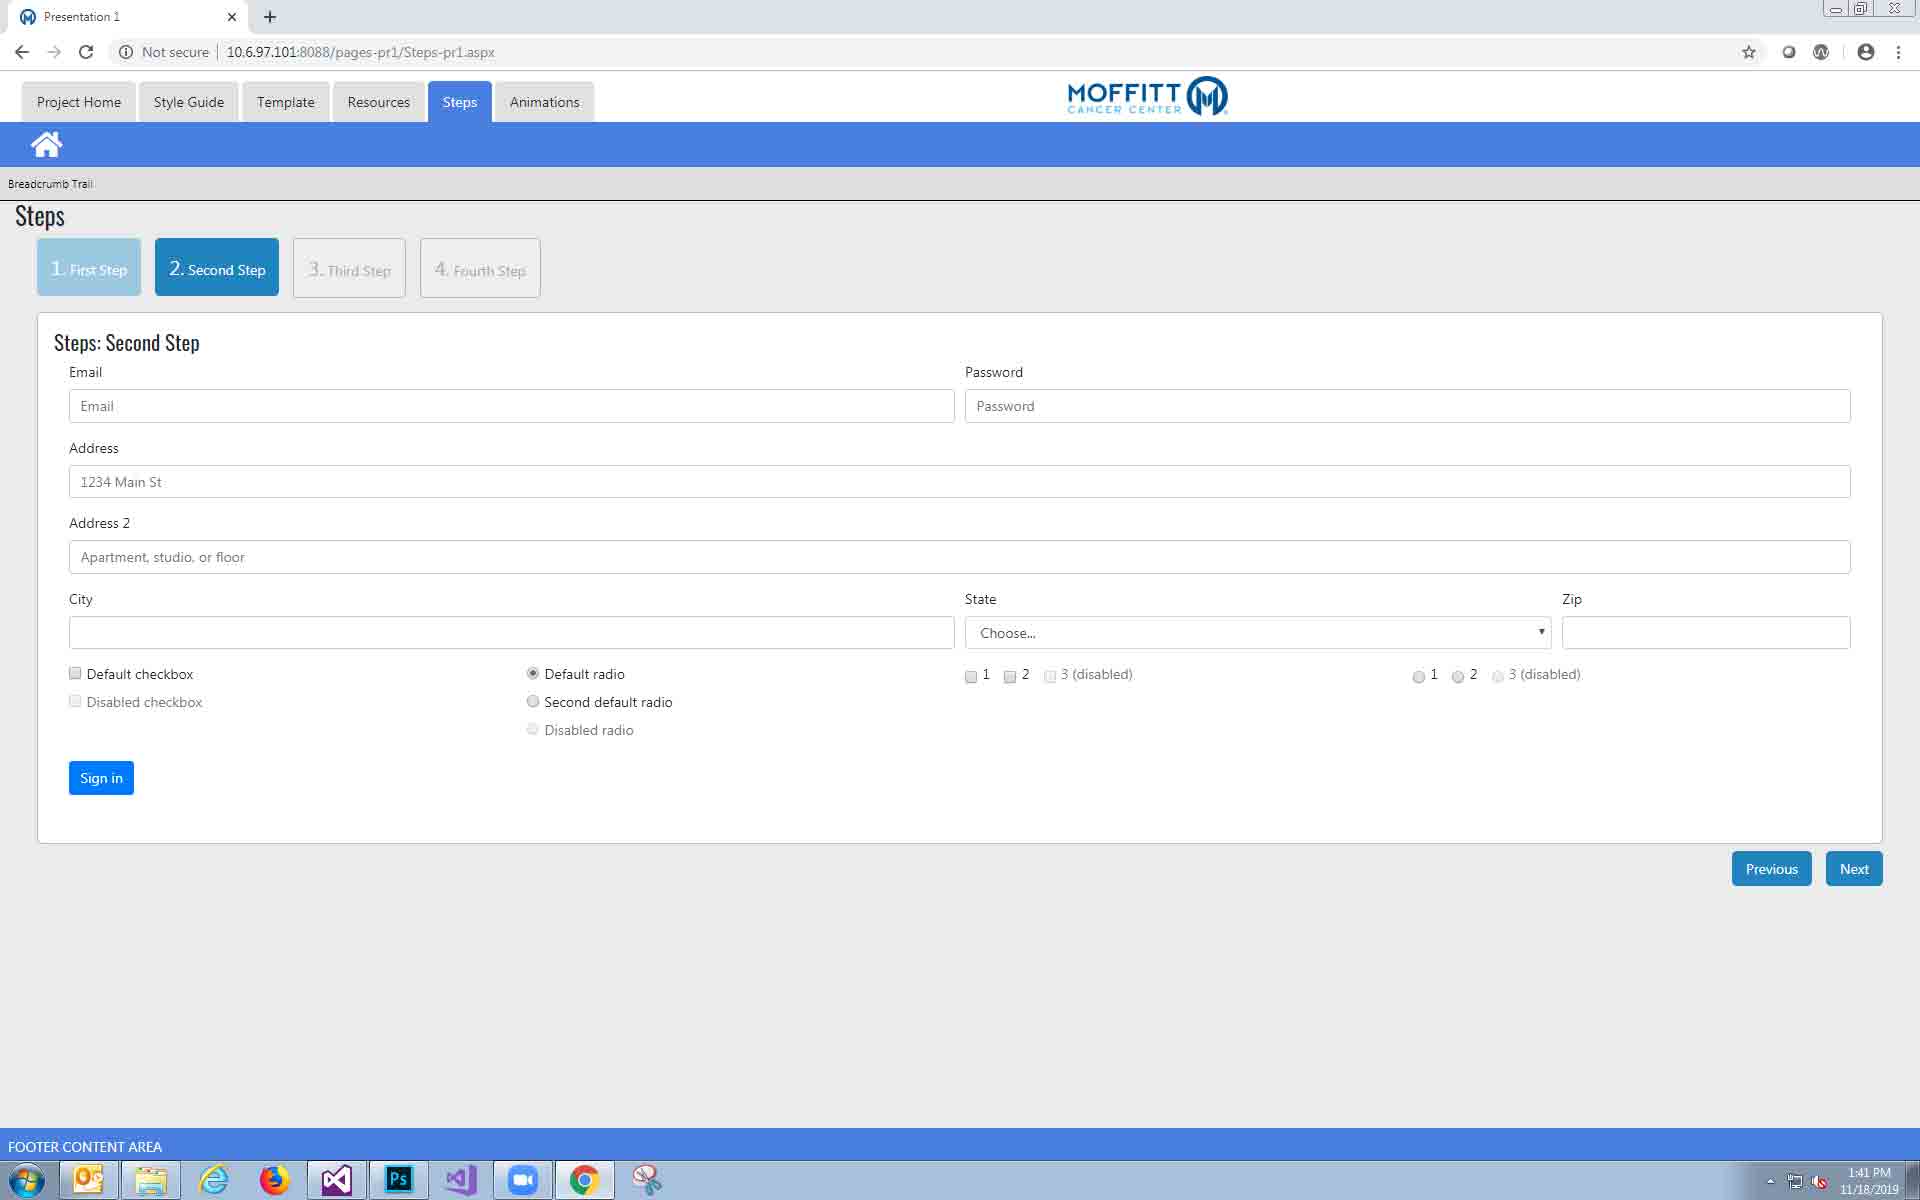
Task: Open Photoshop from the taskbar
Action: [x=398, y=1180]
